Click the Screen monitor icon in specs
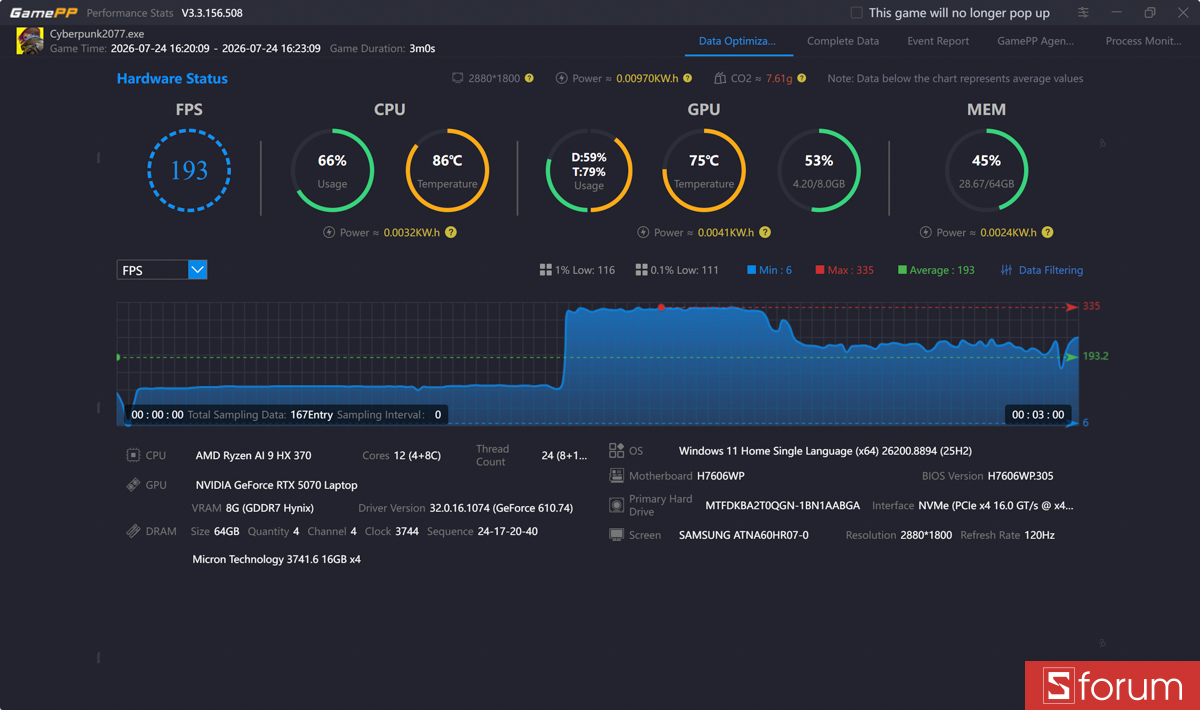The image size is (1200, 710). (x=616, y=535)
